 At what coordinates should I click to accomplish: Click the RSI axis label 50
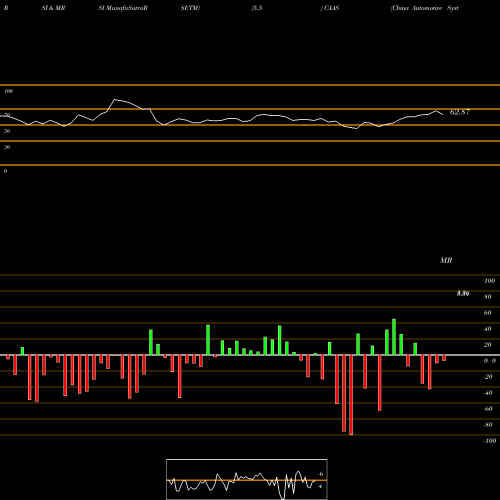[7, 131]
